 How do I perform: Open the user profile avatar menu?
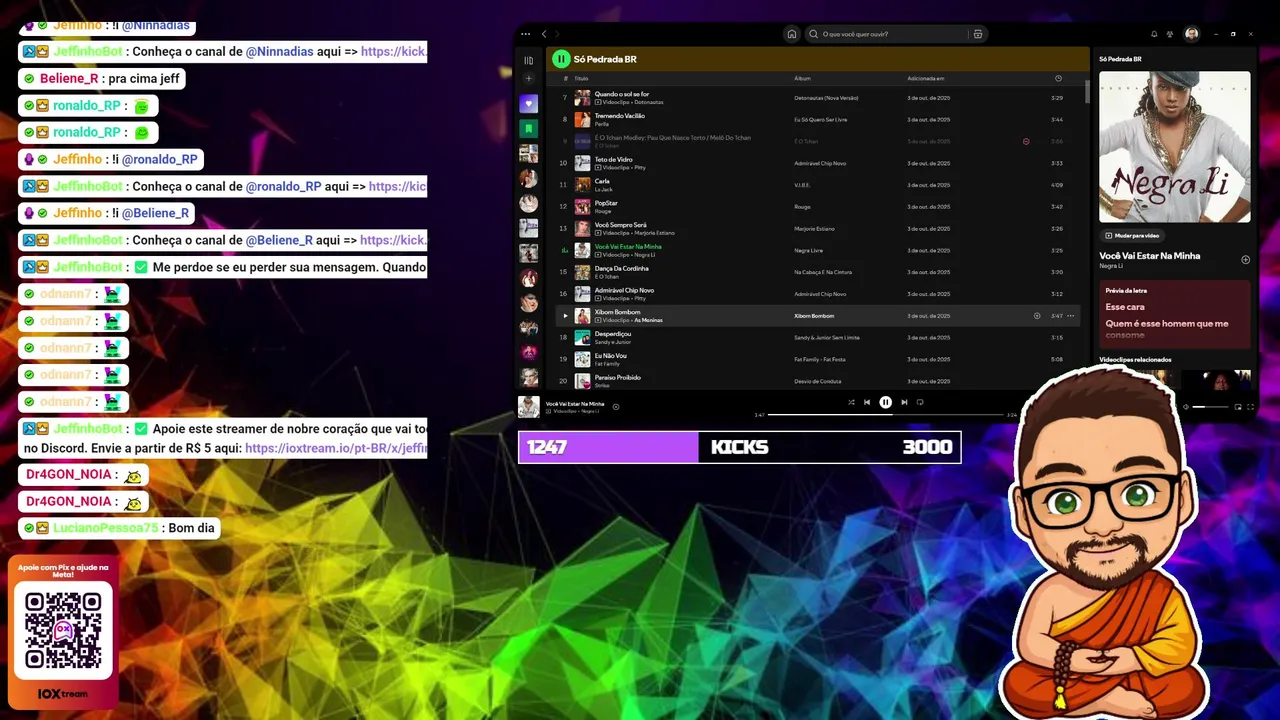1192,34
